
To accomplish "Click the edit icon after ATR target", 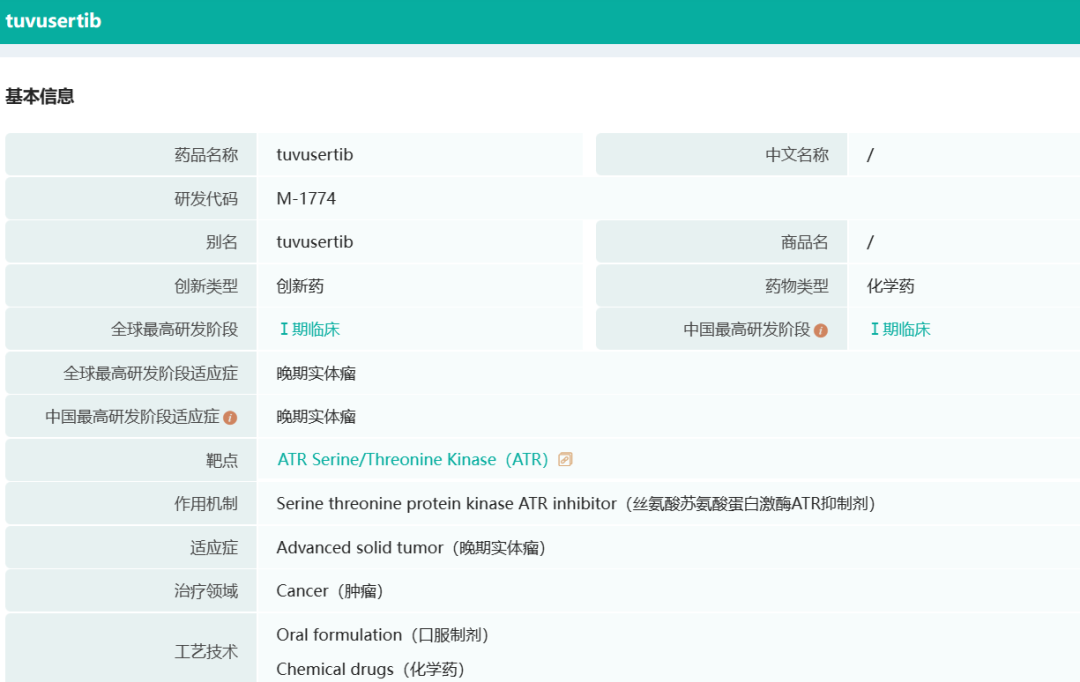I will pos(565,460).
